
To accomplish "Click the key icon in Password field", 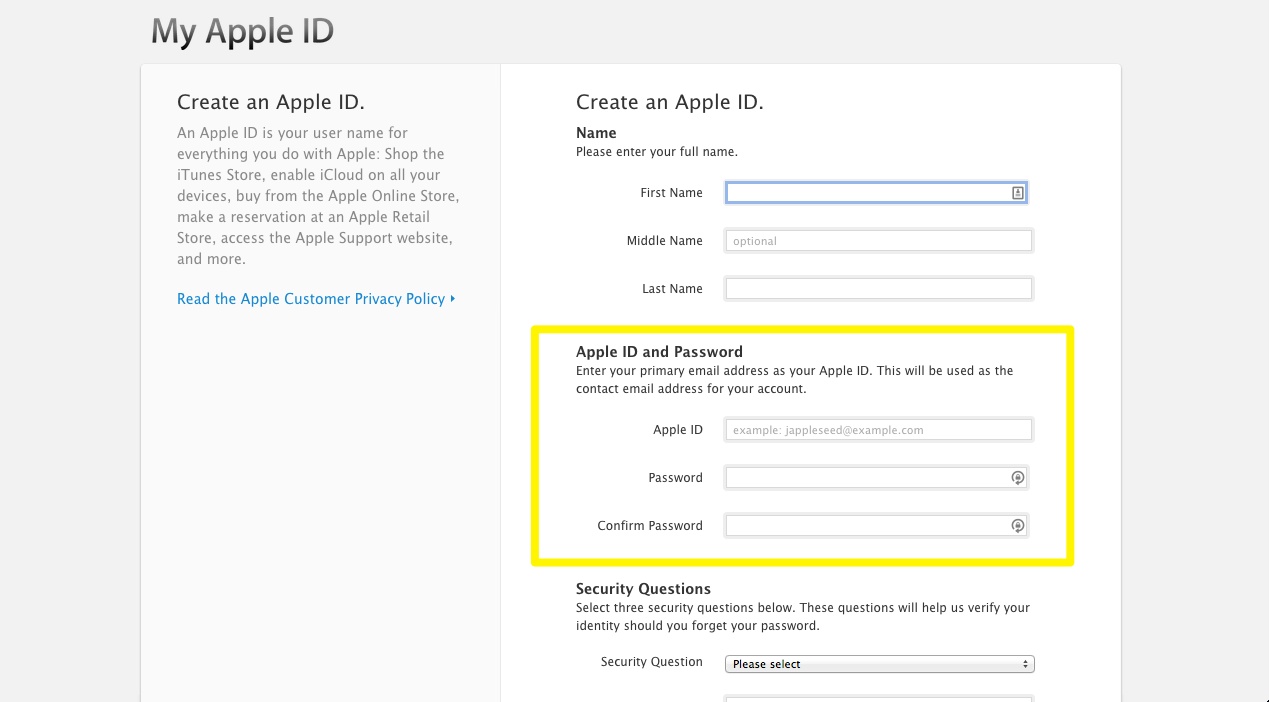I will 1017,478.
